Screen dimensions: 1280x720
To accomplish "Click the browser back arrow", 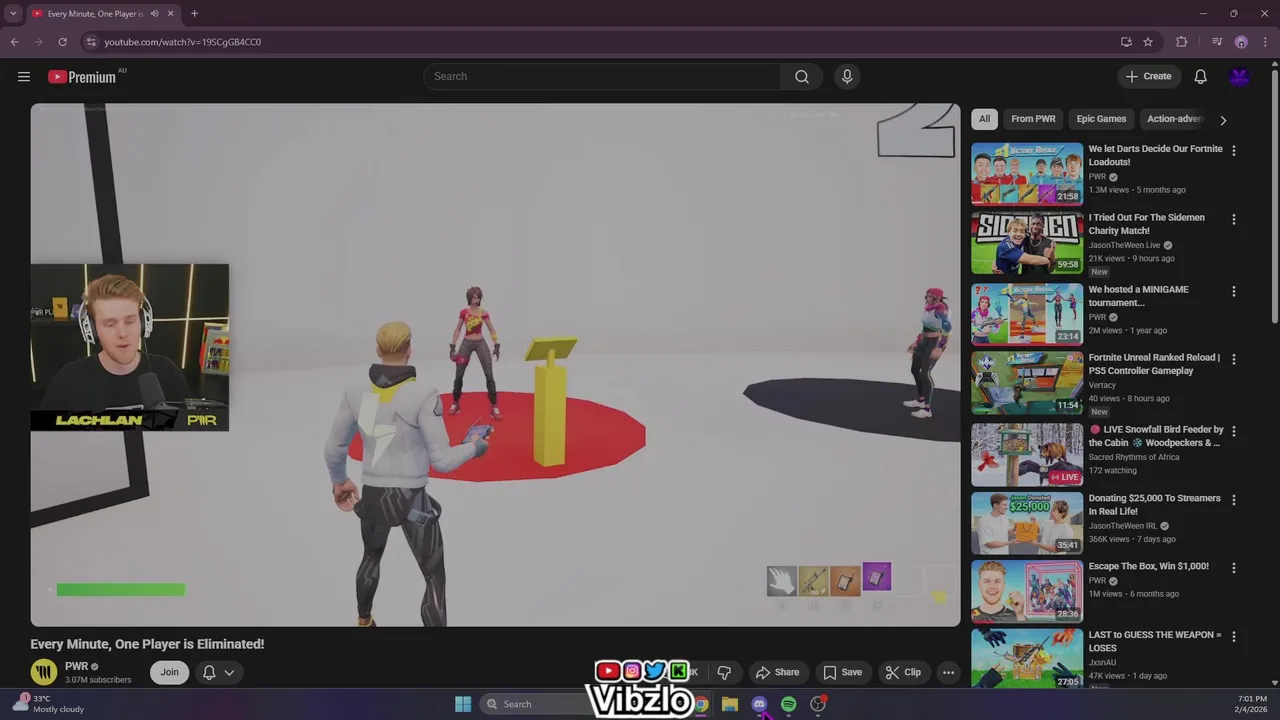I will (x=14, y=42).
